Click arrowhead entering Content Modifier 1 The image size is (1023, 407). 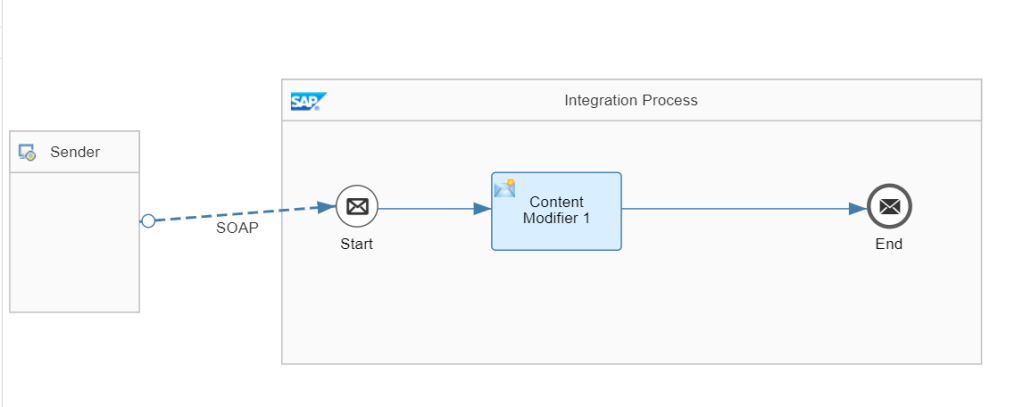point(482,209)
